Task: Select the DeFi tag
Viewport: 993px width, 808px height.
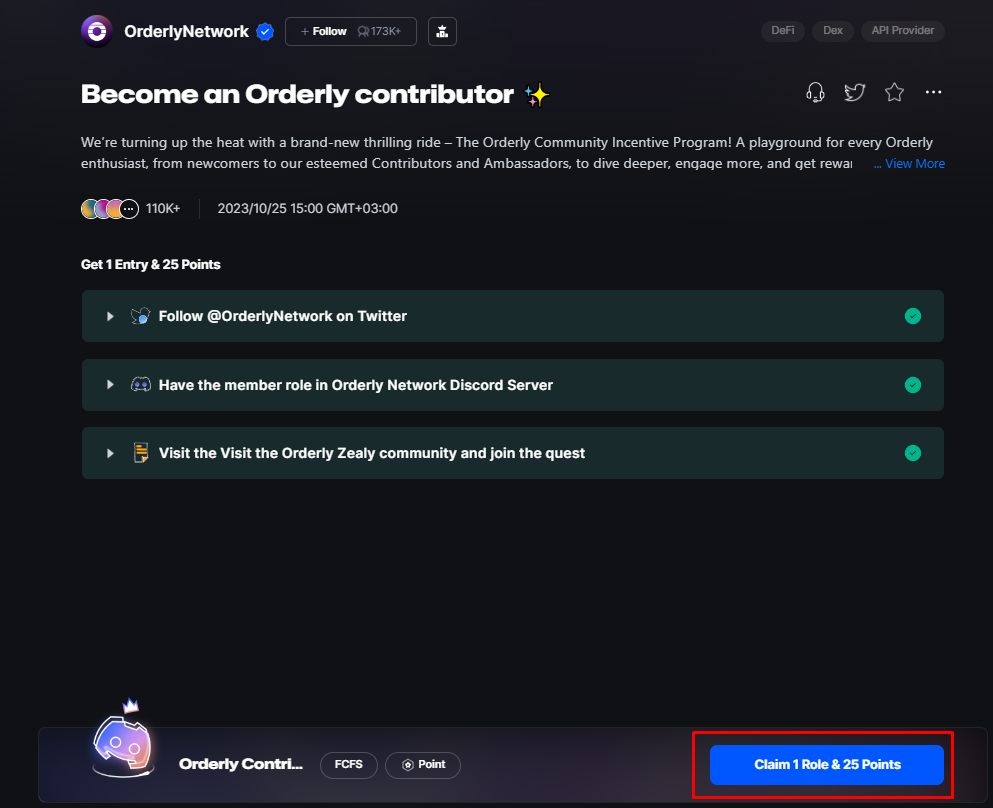Action: click(783, 30)
